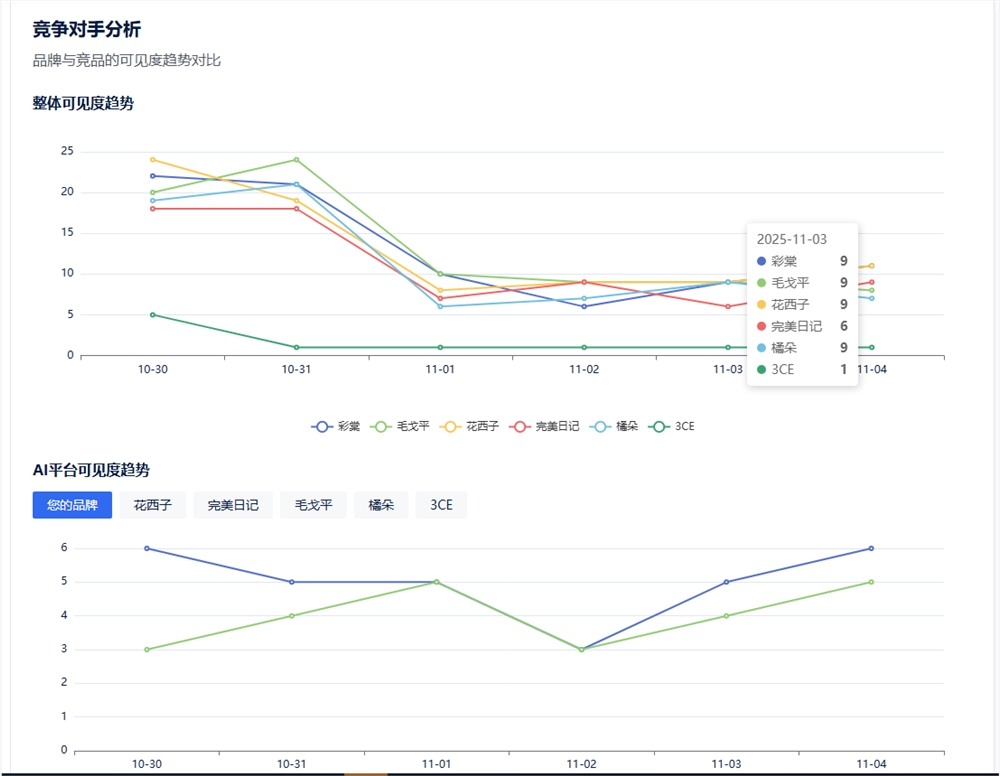The width and height of the screenshot is (1000, 776).
Task: Click 彩棠 data point at 11-02 in top chart
Action: 584,307
